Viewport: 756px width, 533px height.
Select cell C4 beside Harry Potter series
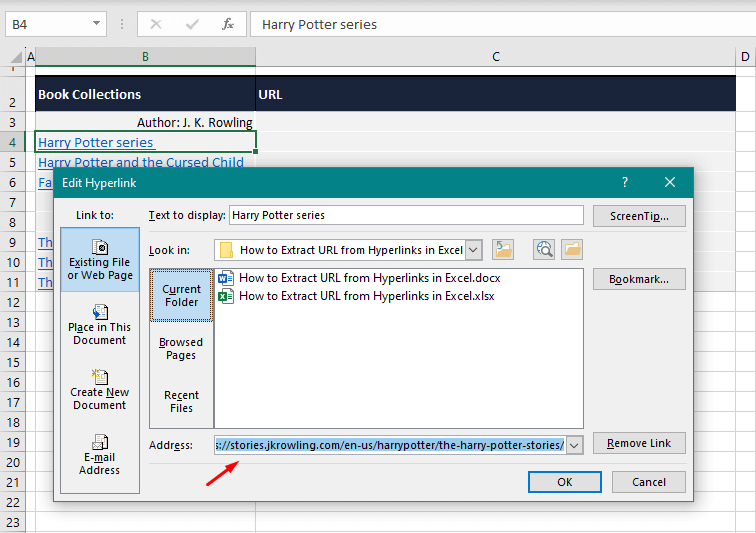coord(496,142)
